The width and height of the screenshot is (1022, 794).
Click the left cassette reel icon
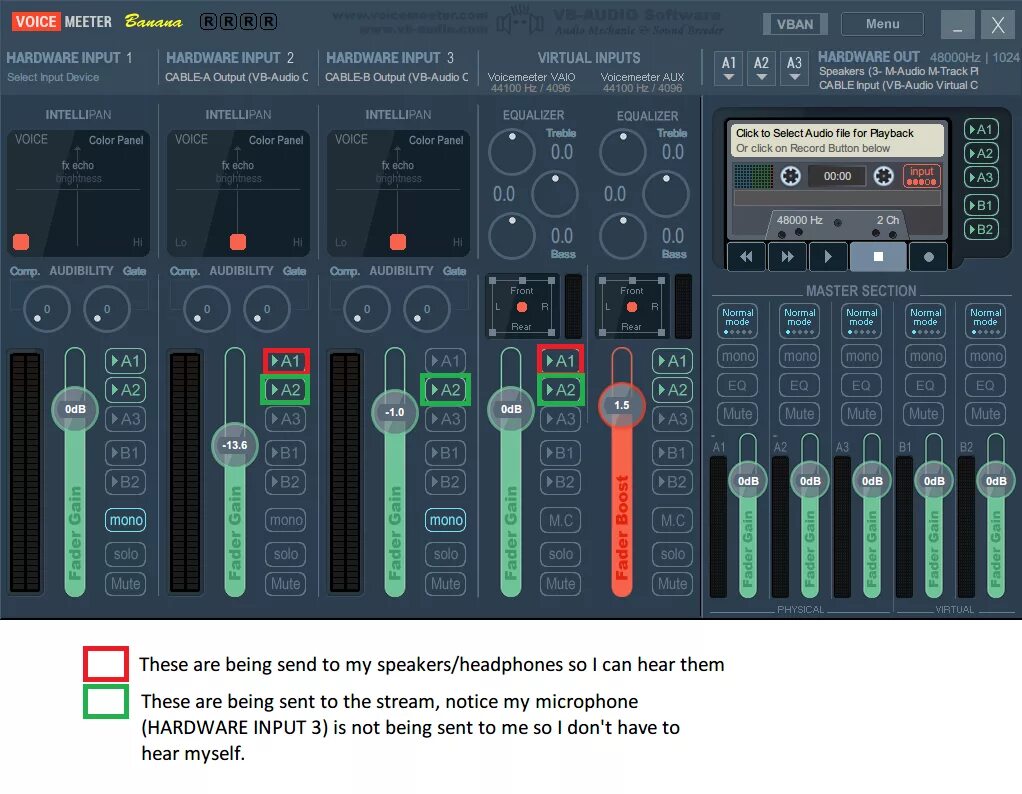point(791,176)
